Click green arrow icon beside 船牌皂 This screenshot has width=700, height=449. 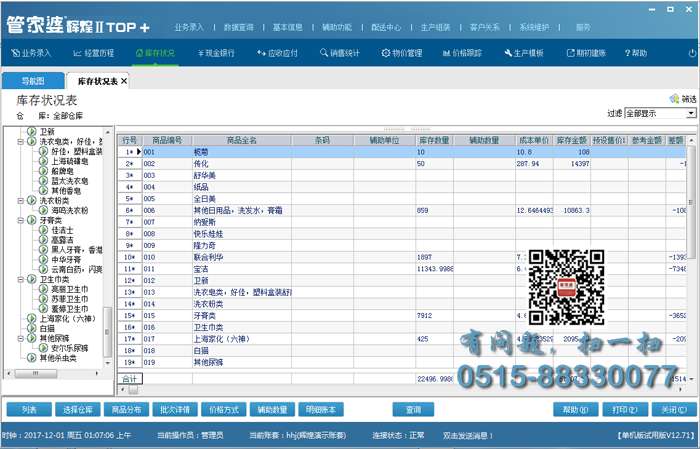pos(43,171)
